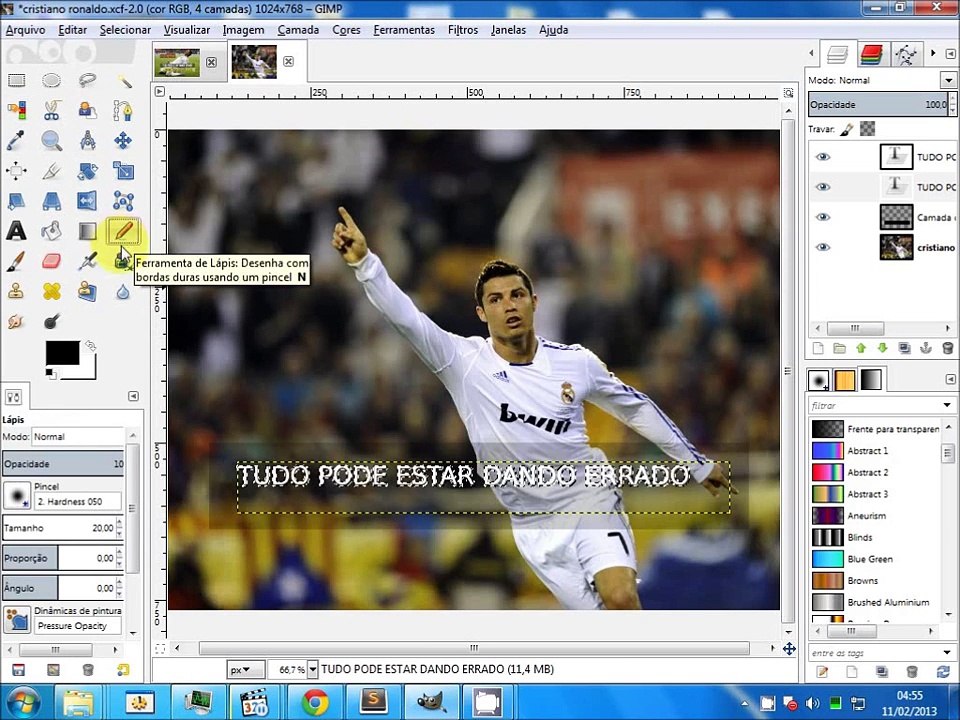Adjust the layer Opacidade slider
This screenshot has height=720, width=960.
coord(878,105)
